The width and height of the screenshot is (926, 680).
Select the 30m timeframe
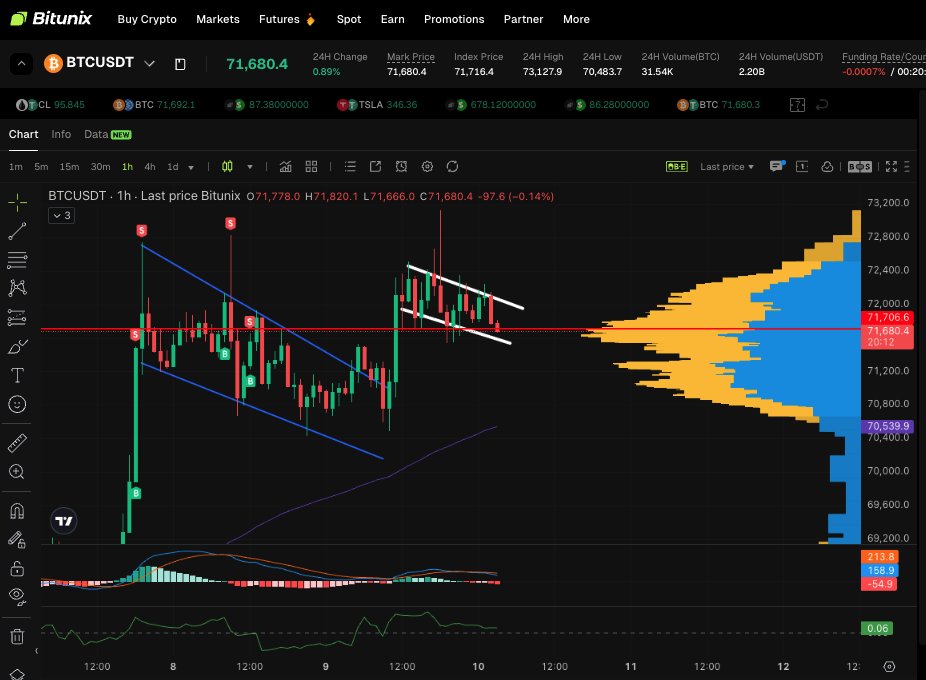tap(100, 167)
